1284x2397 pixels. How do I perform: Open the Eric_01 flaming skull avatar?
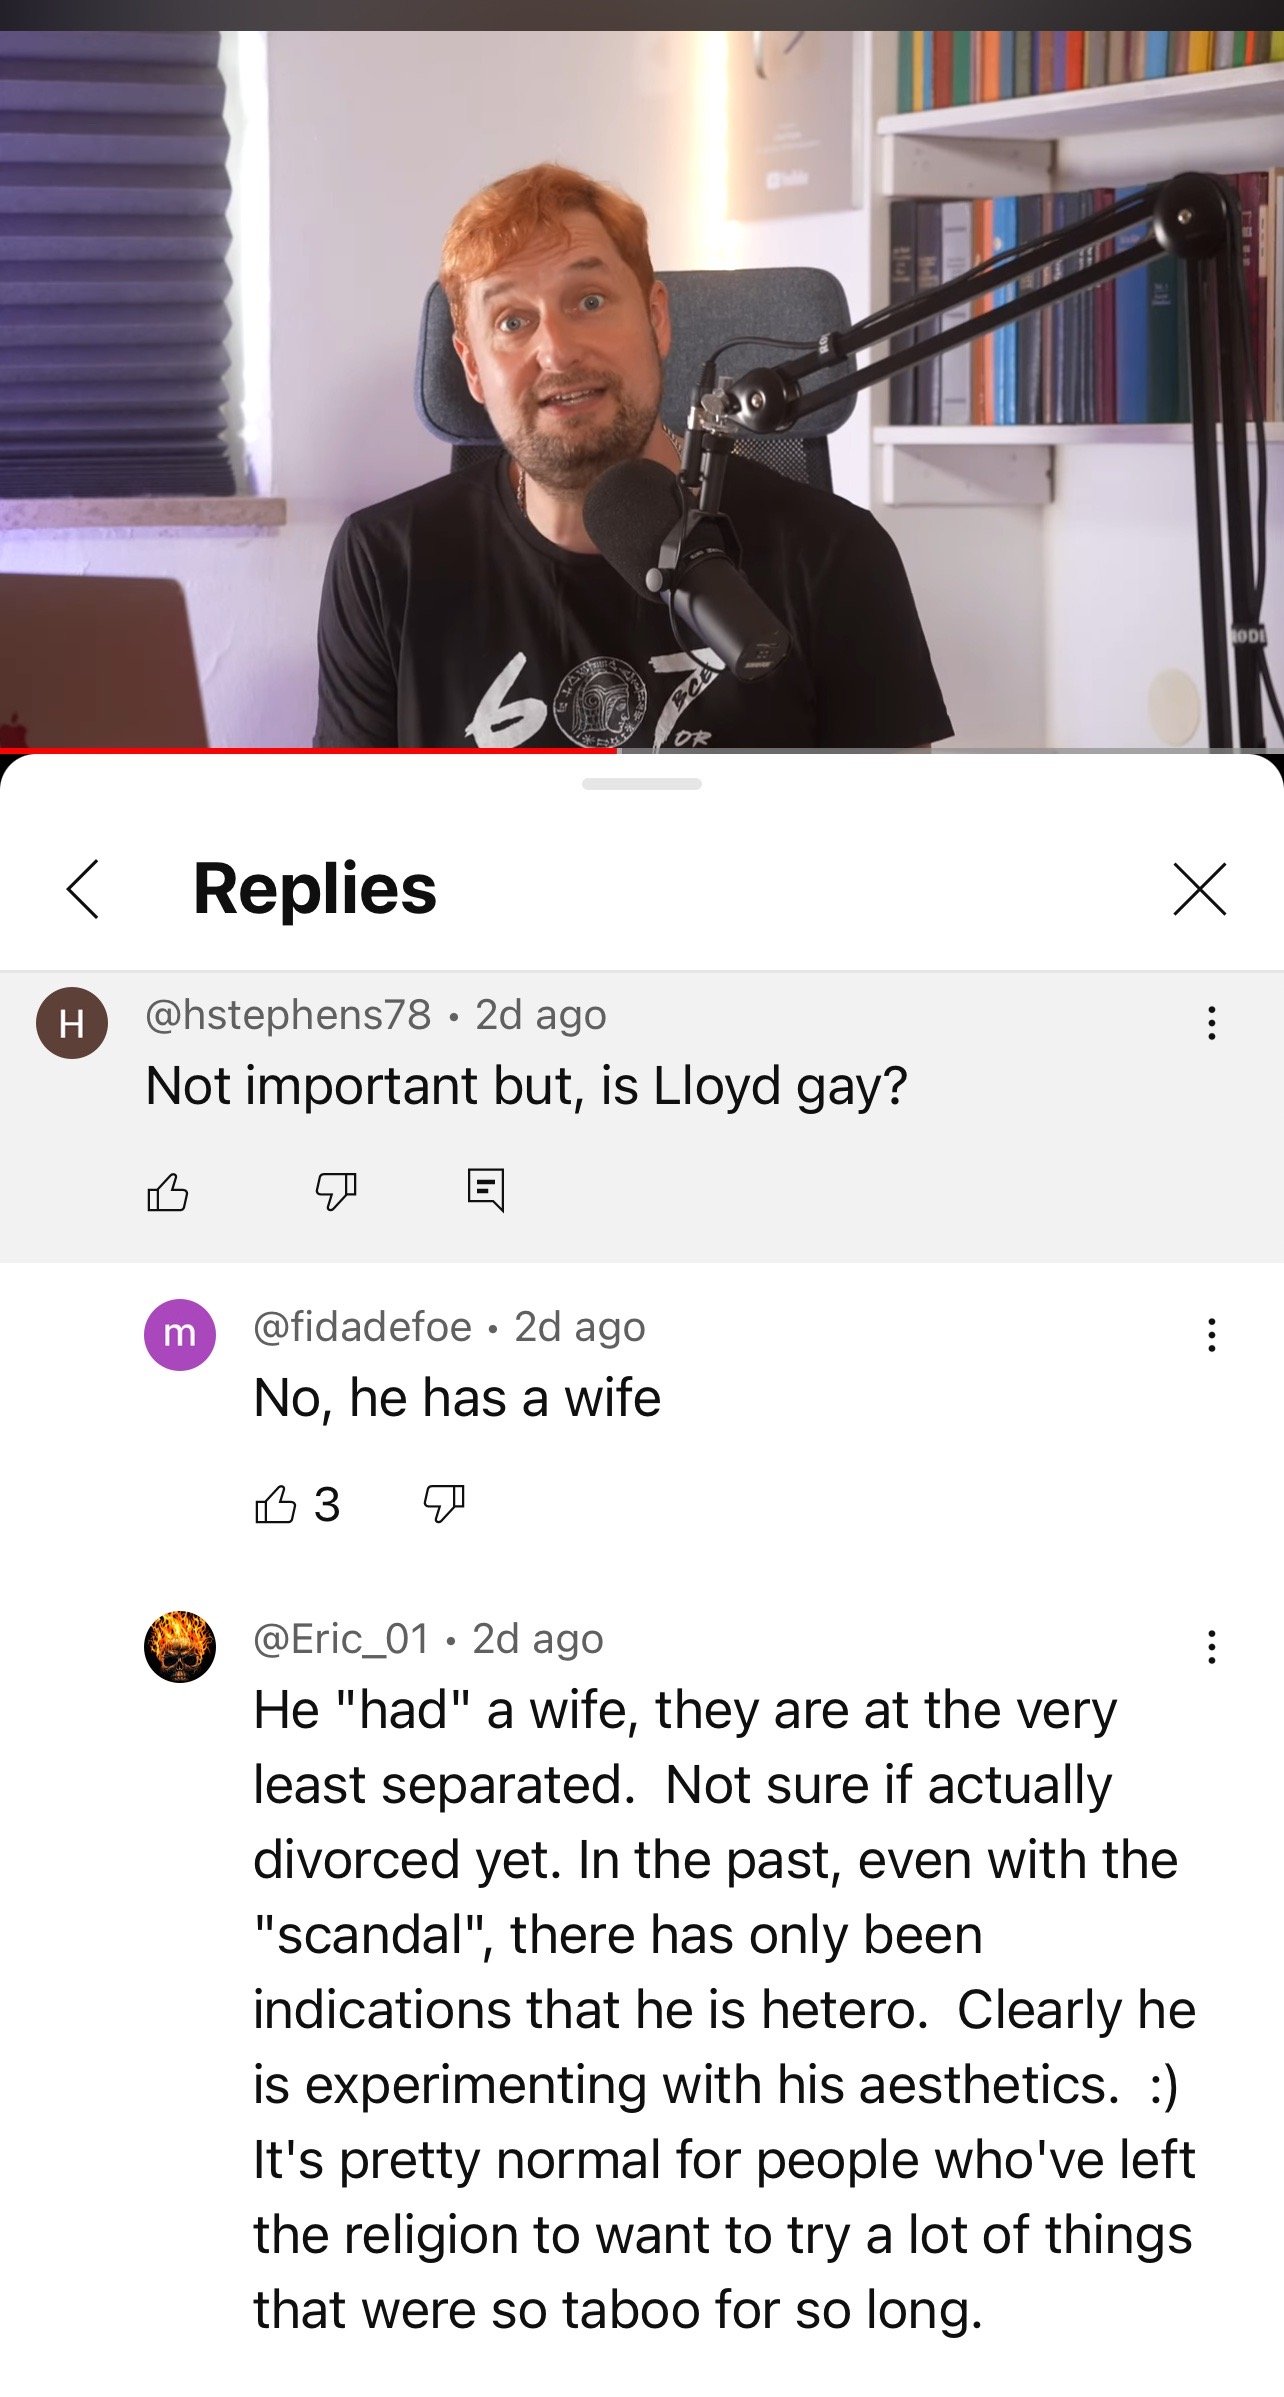(x=180, y=1646)
